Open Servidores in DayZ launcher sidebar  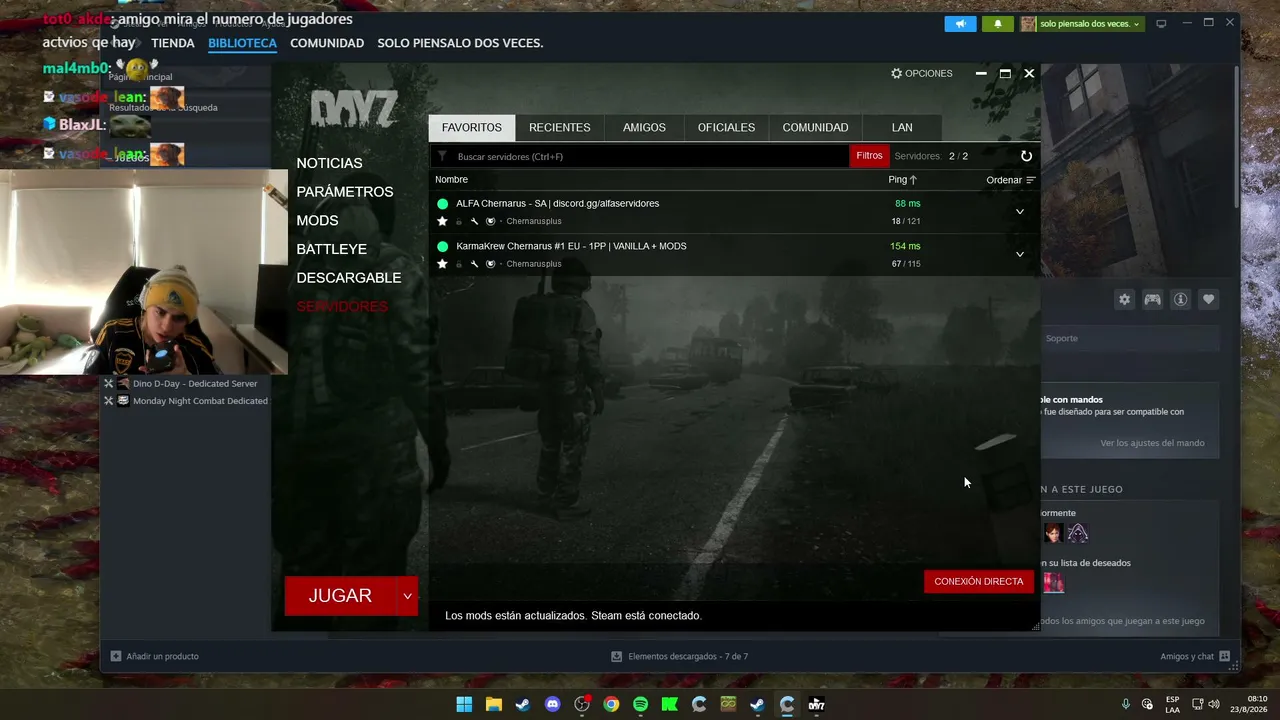[x=342, y=306]
